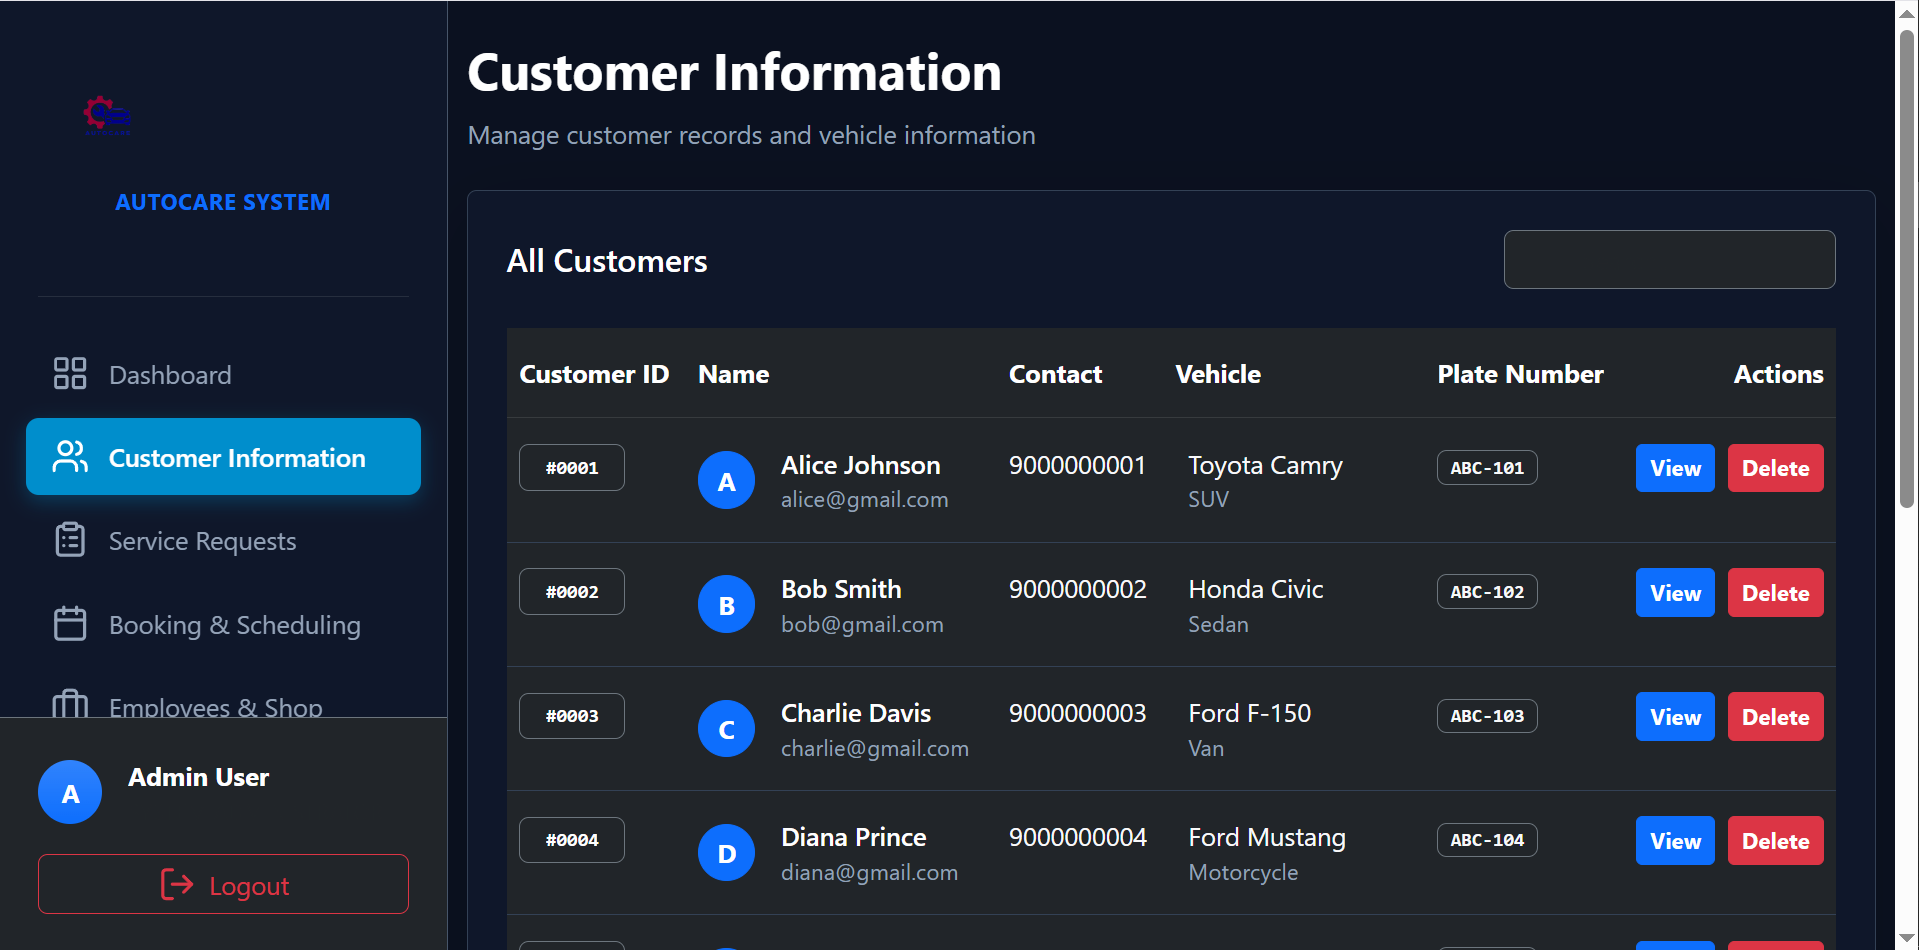Click the Customer Information people icon

pyautogui.click(x=70, y=457)
